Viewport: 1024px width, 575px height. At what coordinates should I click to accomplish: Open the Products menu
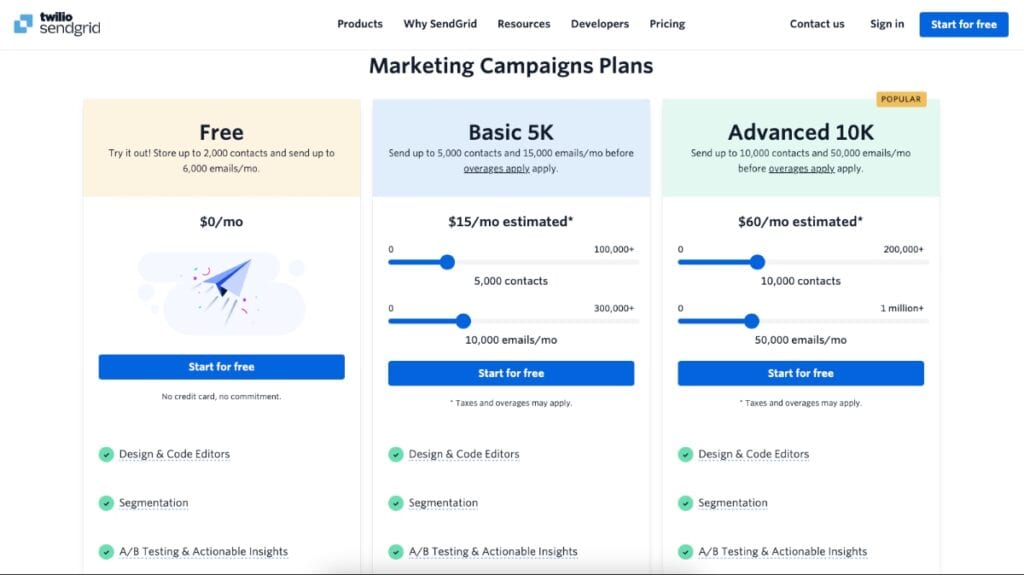tap(360, 24)
